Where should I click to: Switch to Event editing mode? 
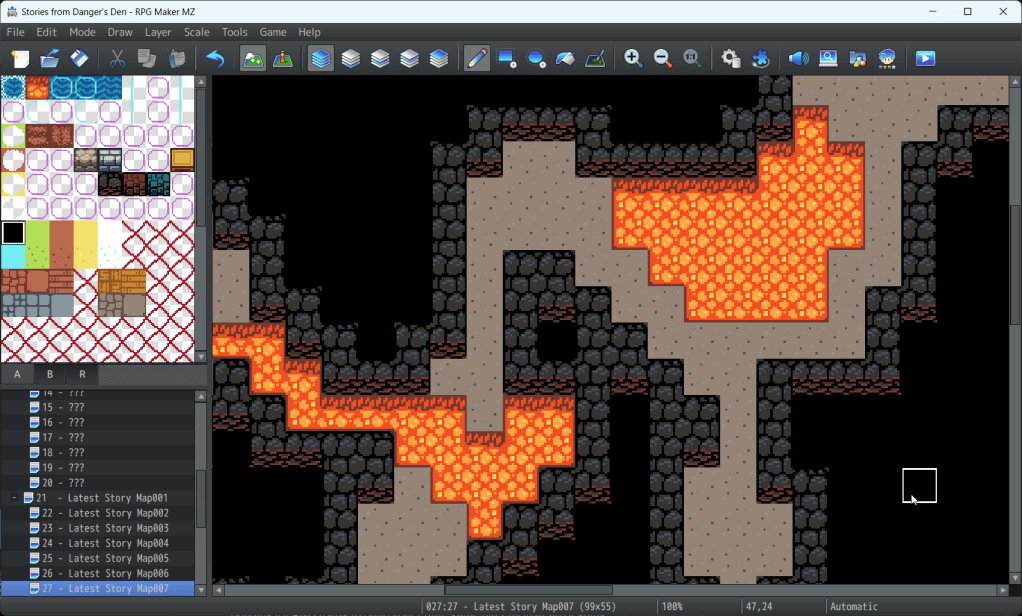(x=283, y=59)
